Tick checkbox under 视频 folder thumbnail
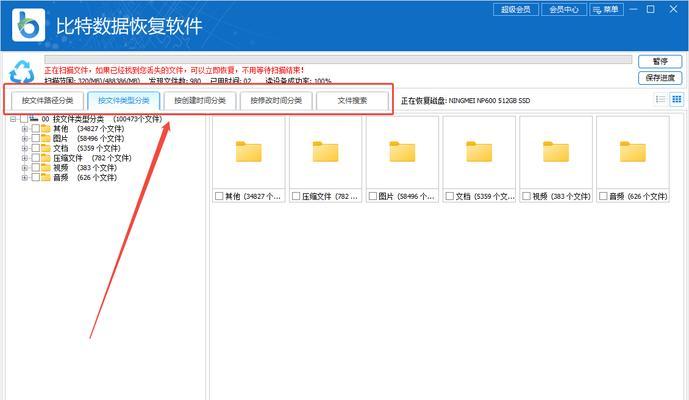689x400 pixels. click(526, 196)
